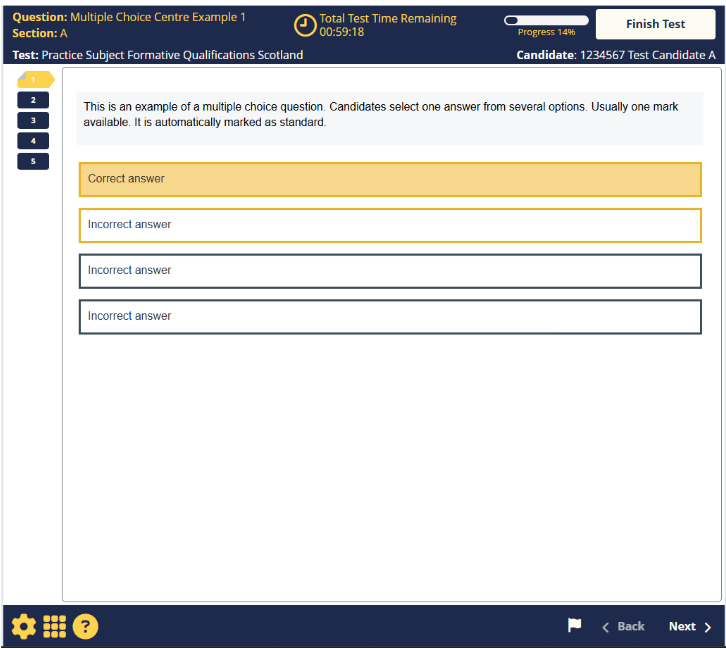Pick the middle 'Incorrect answer' option
The width and height of the screenshot is (726, 649).
point(390,271)
